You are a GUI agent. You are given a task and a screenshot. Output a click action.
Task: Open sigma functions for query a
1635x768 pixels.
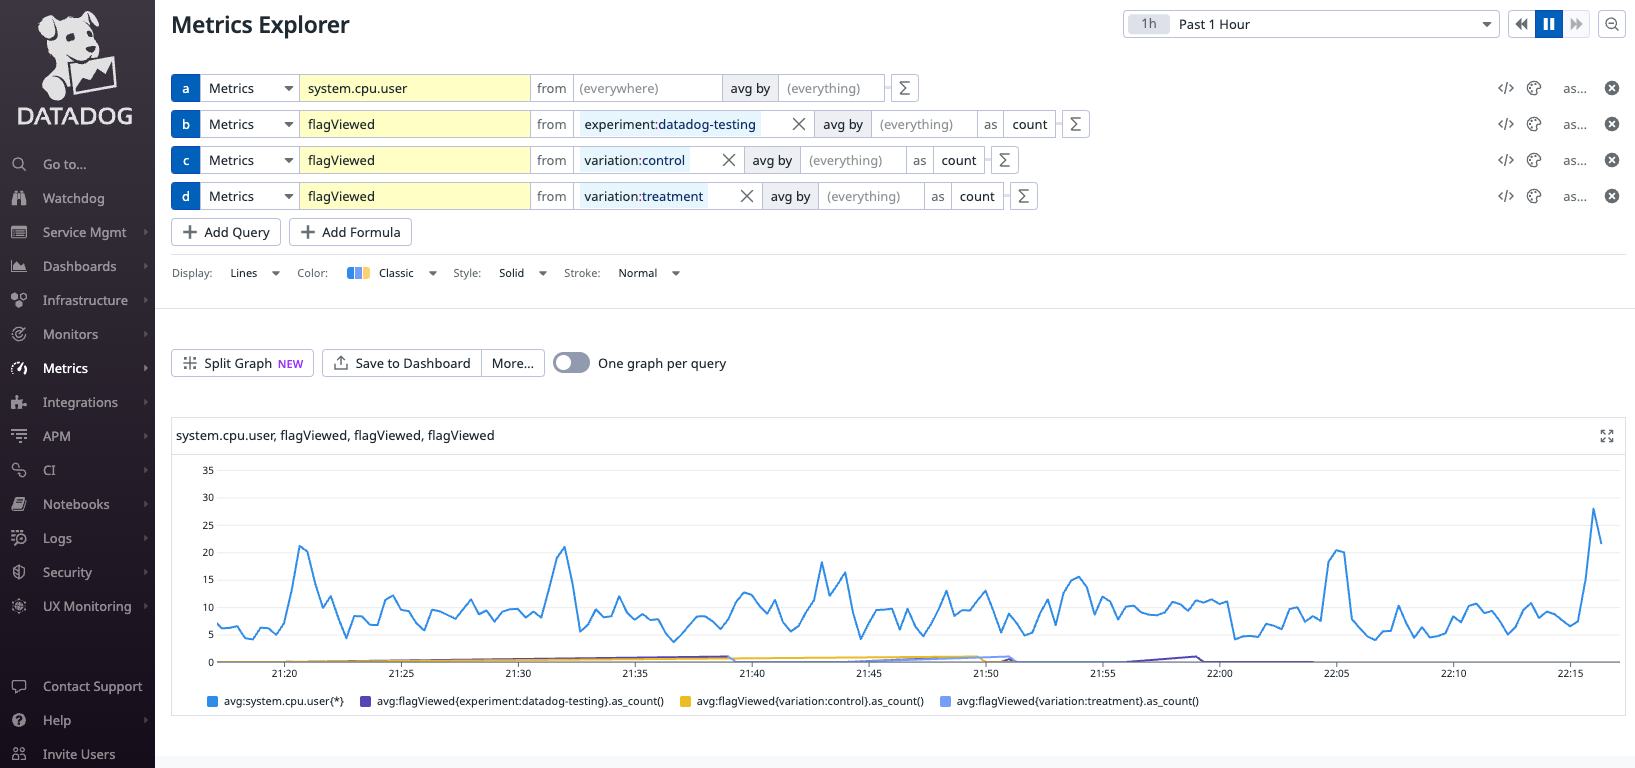pyautogui.click(x=904, y=88)
